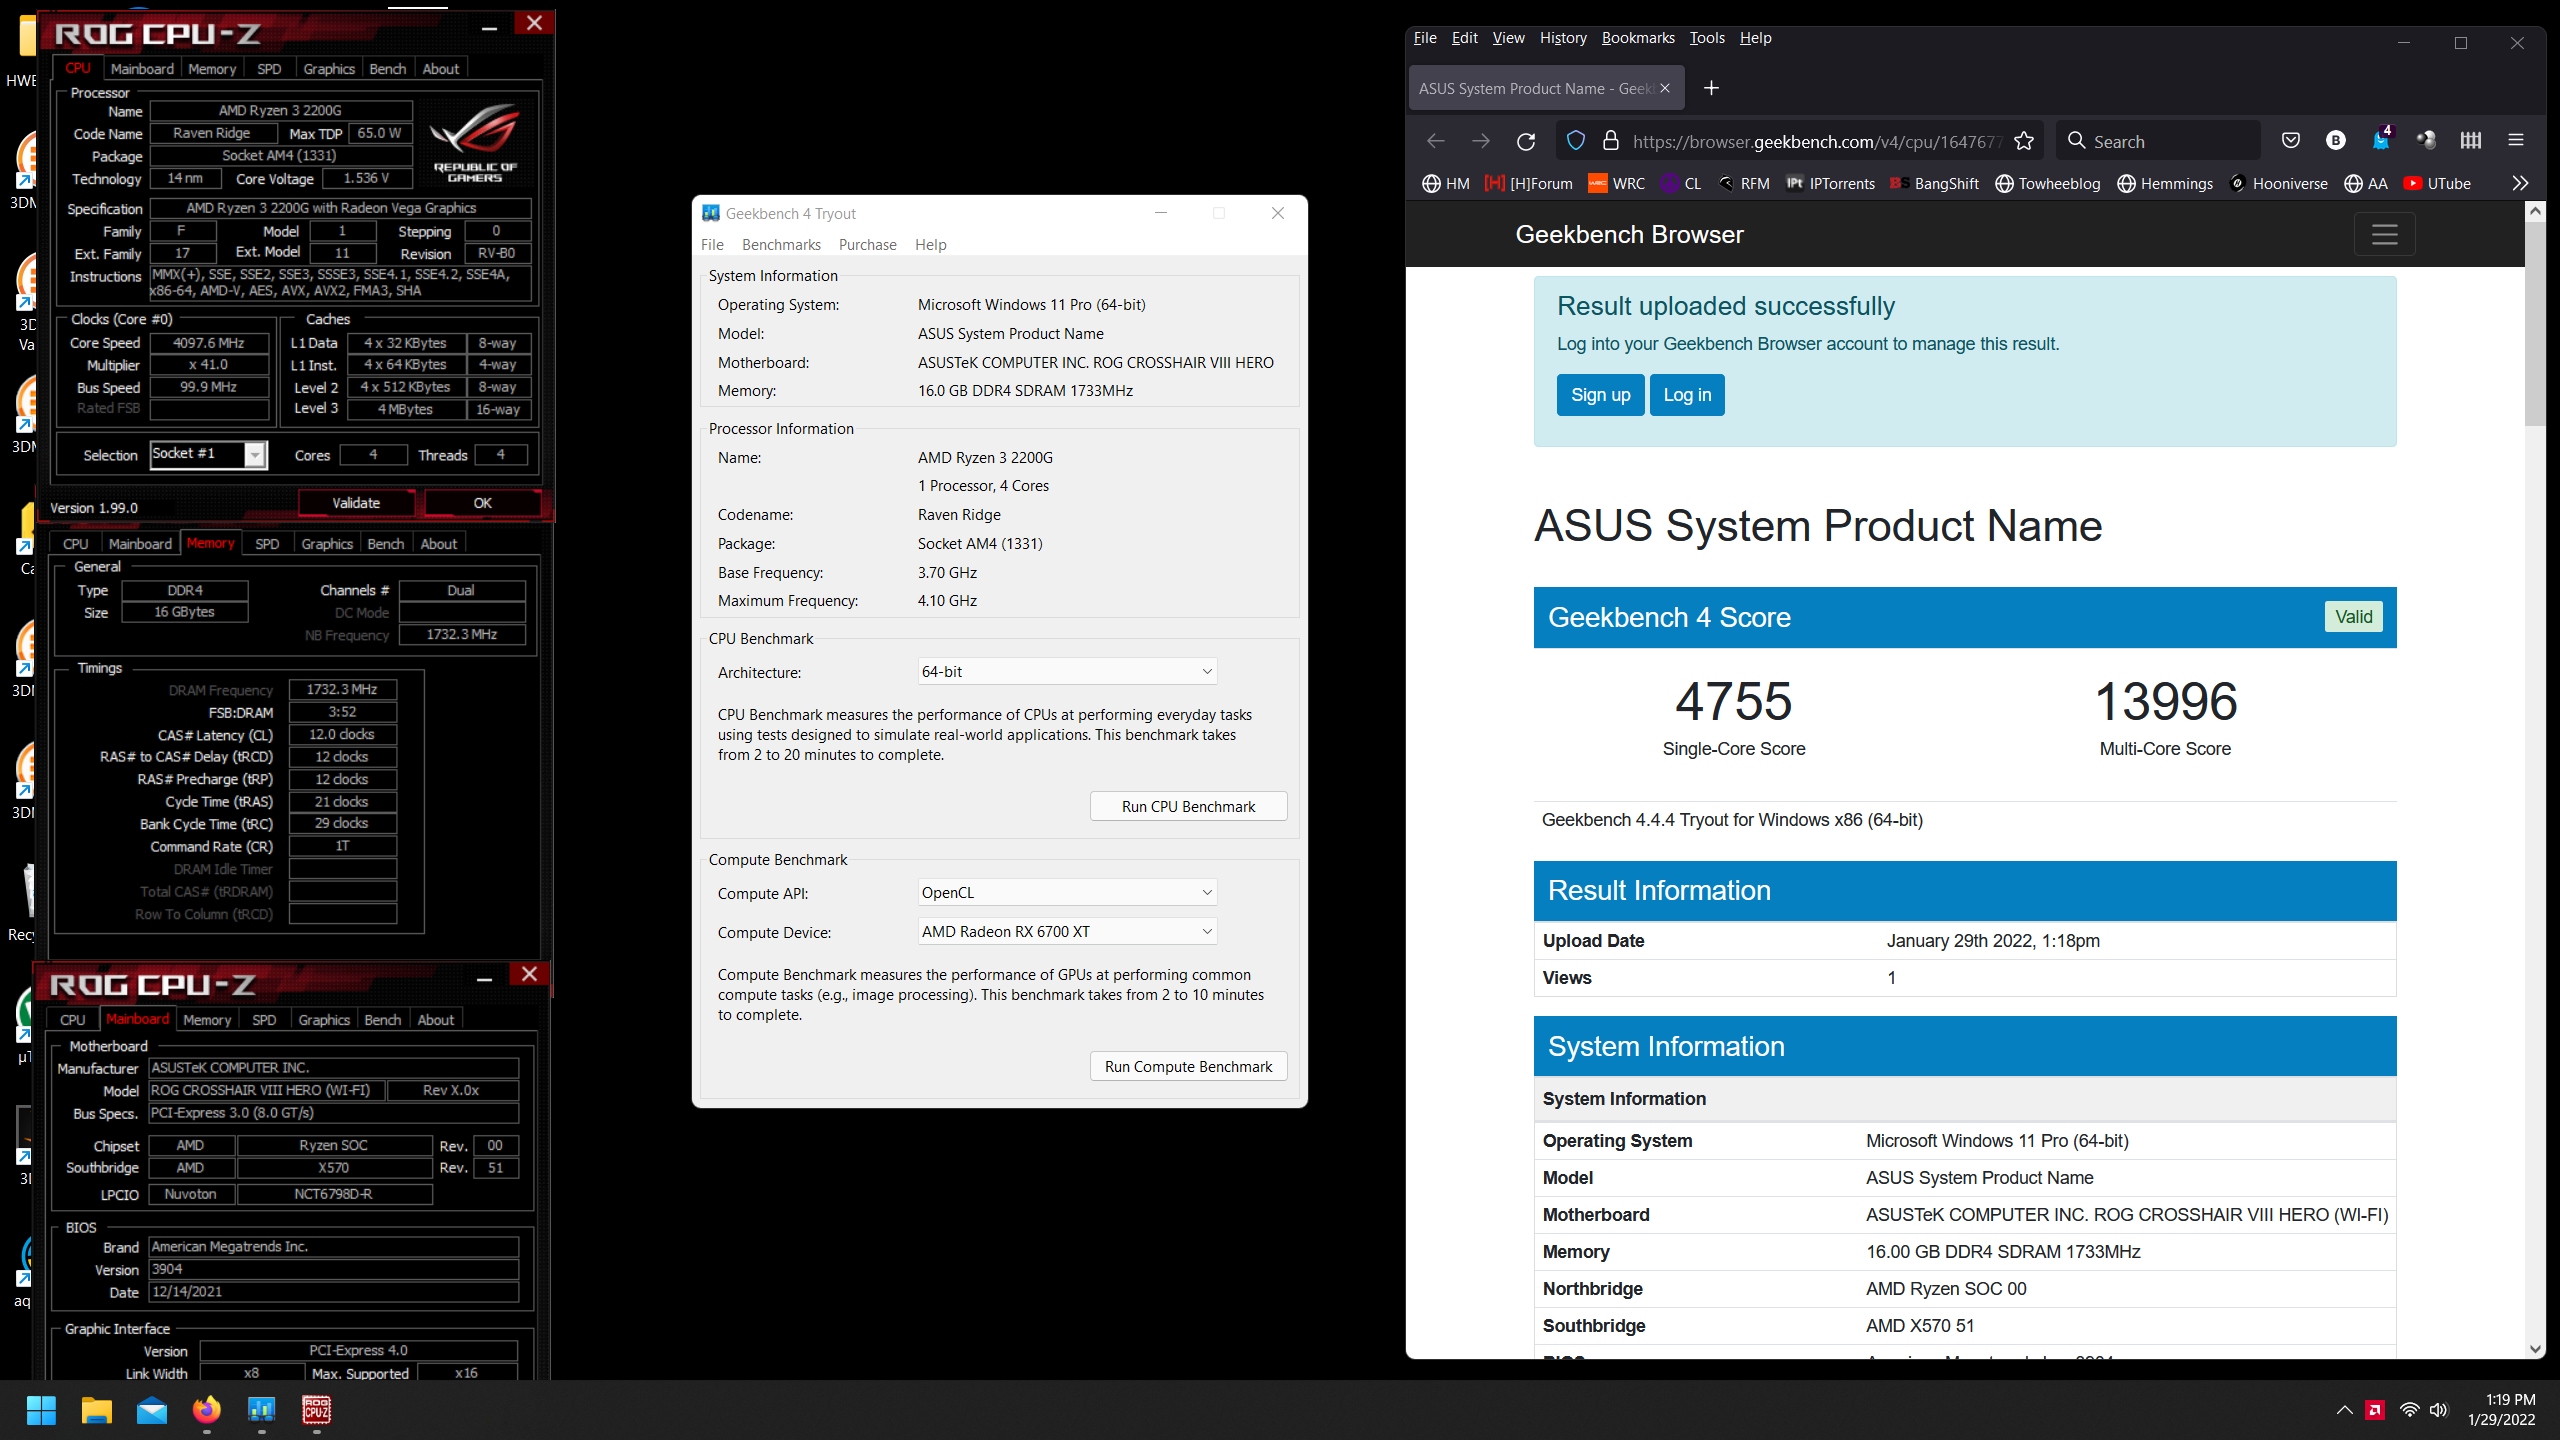This screenshot has height=1440, width=2560.
Task: Click the OK button in CPU-Z
Action: click(483, 503)
